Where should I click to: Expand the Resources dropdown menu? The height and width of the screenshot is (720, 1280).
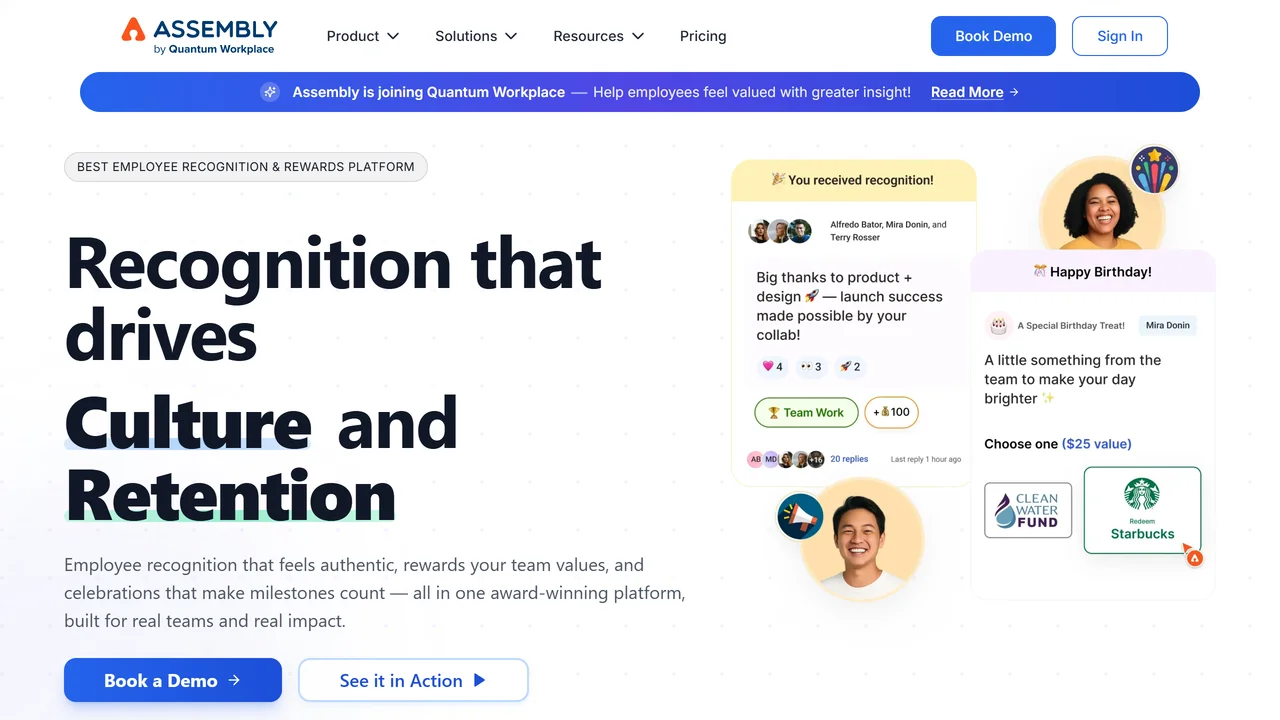point(599,36)
